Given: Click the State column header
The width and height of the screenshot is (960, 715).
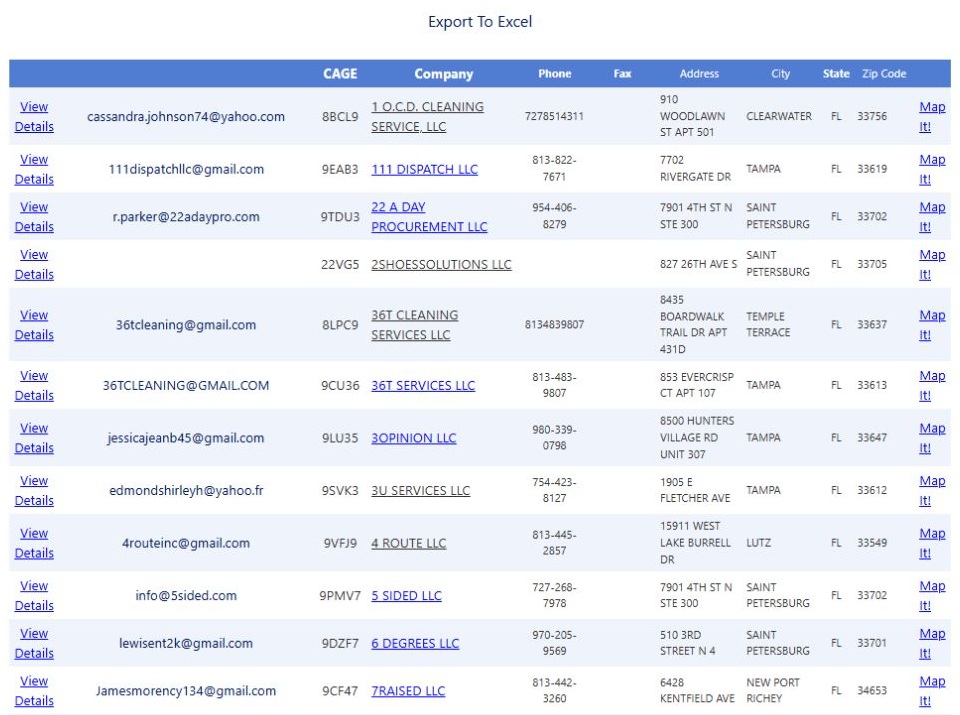Looking at the screenshot, I should pyautogui.click(x=836, y=73).
